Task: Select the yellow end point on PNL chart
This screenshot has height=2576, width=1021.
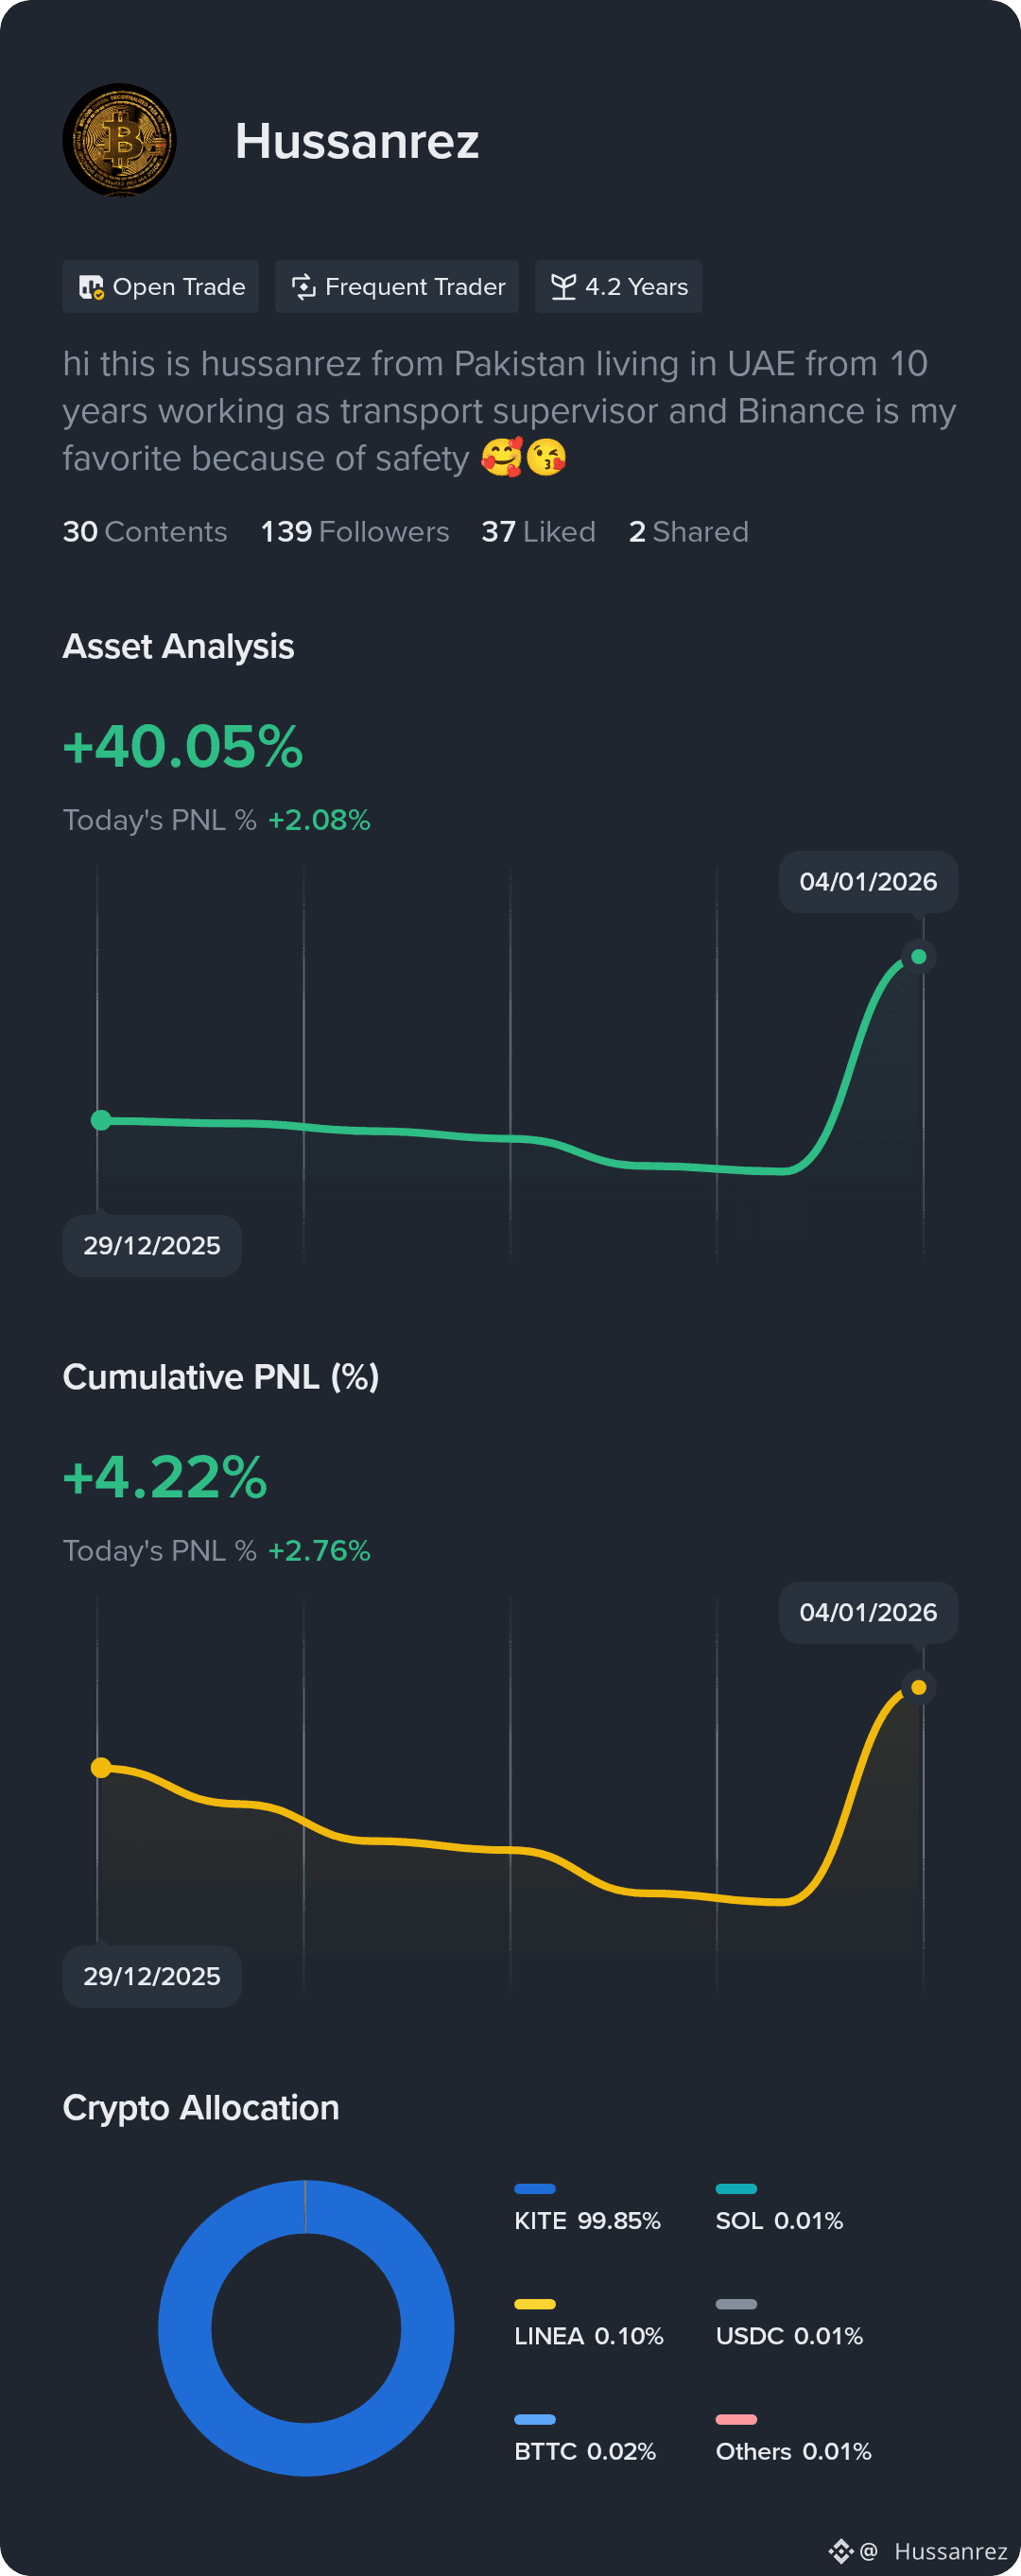Action: coord(918,1688)
